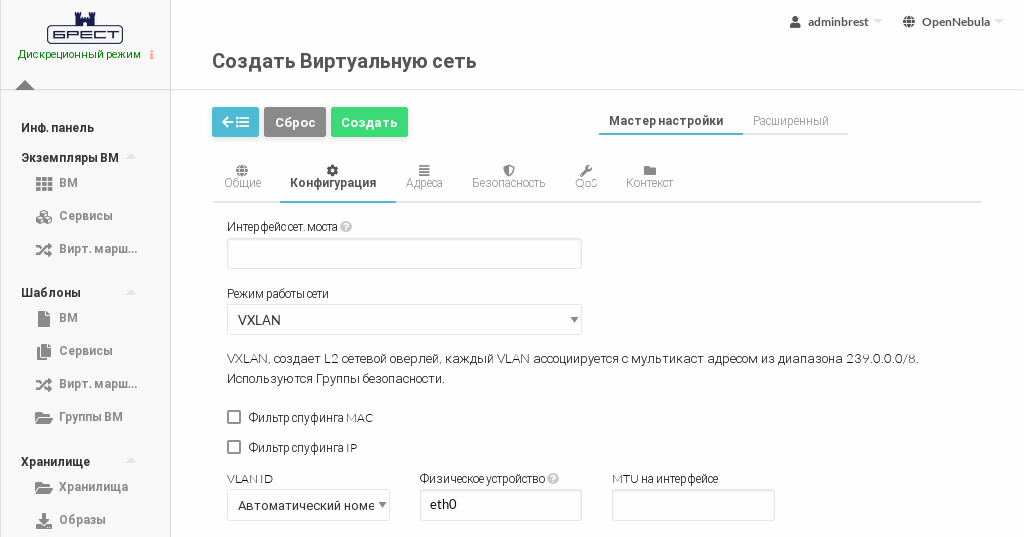
Task: Open the Режим работы сети VXLAN dropdown
Action: click(x=404, y=320)
